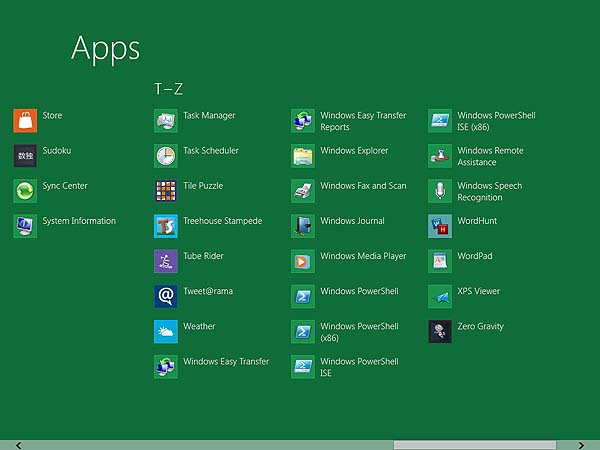Launch Tile Puzzle game icon
This screenshot has width=600, height=450.
(166, 191)
